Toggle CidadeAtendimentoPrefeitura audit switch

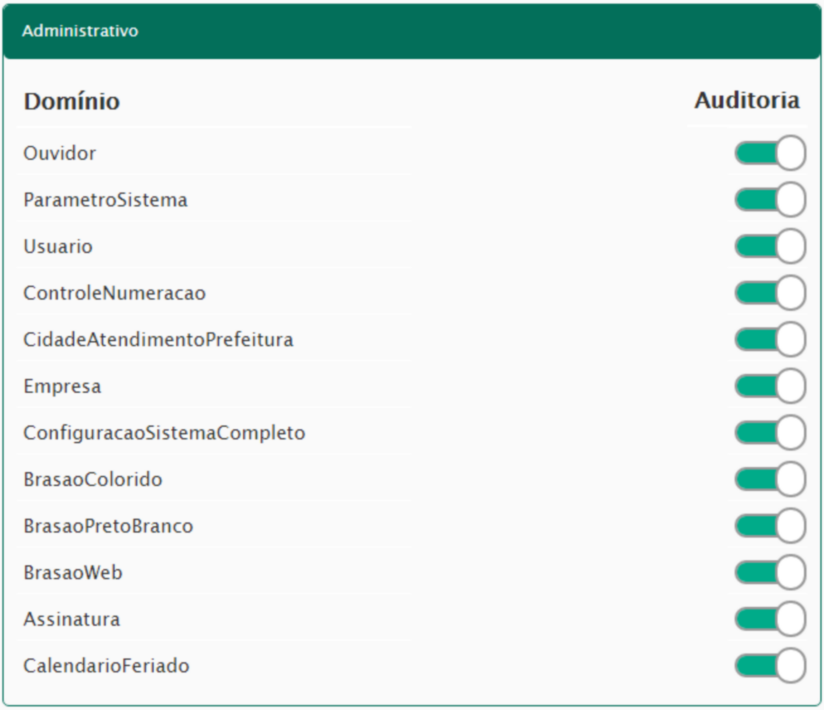pos(769,339)
